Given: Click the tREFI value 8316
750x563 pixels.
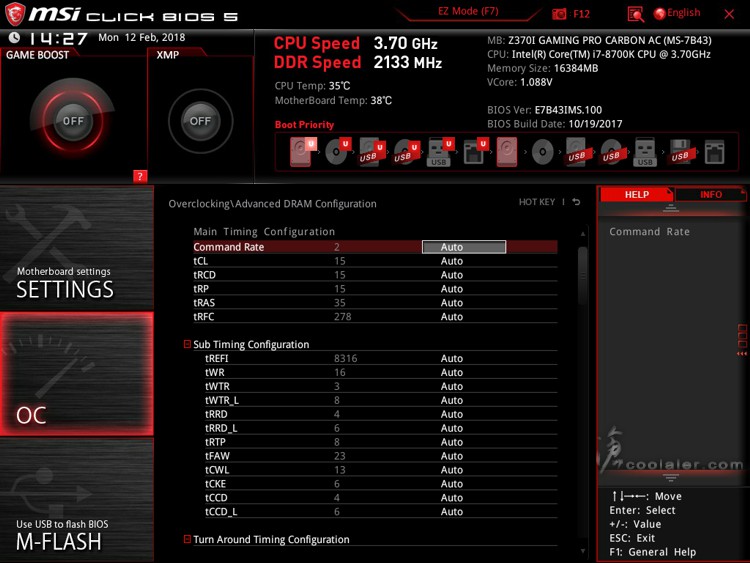Looking at the screenshot, I should (x=345, y=358).
